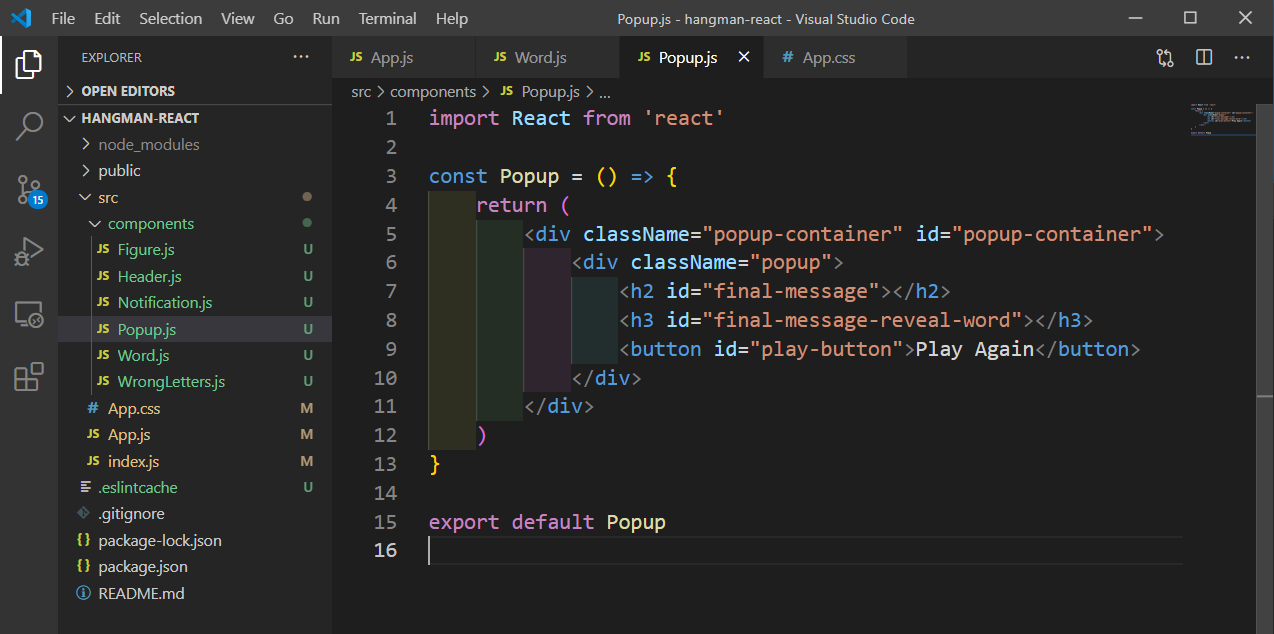
Task: Click the 'react' import string
Action: coord(683,118)
